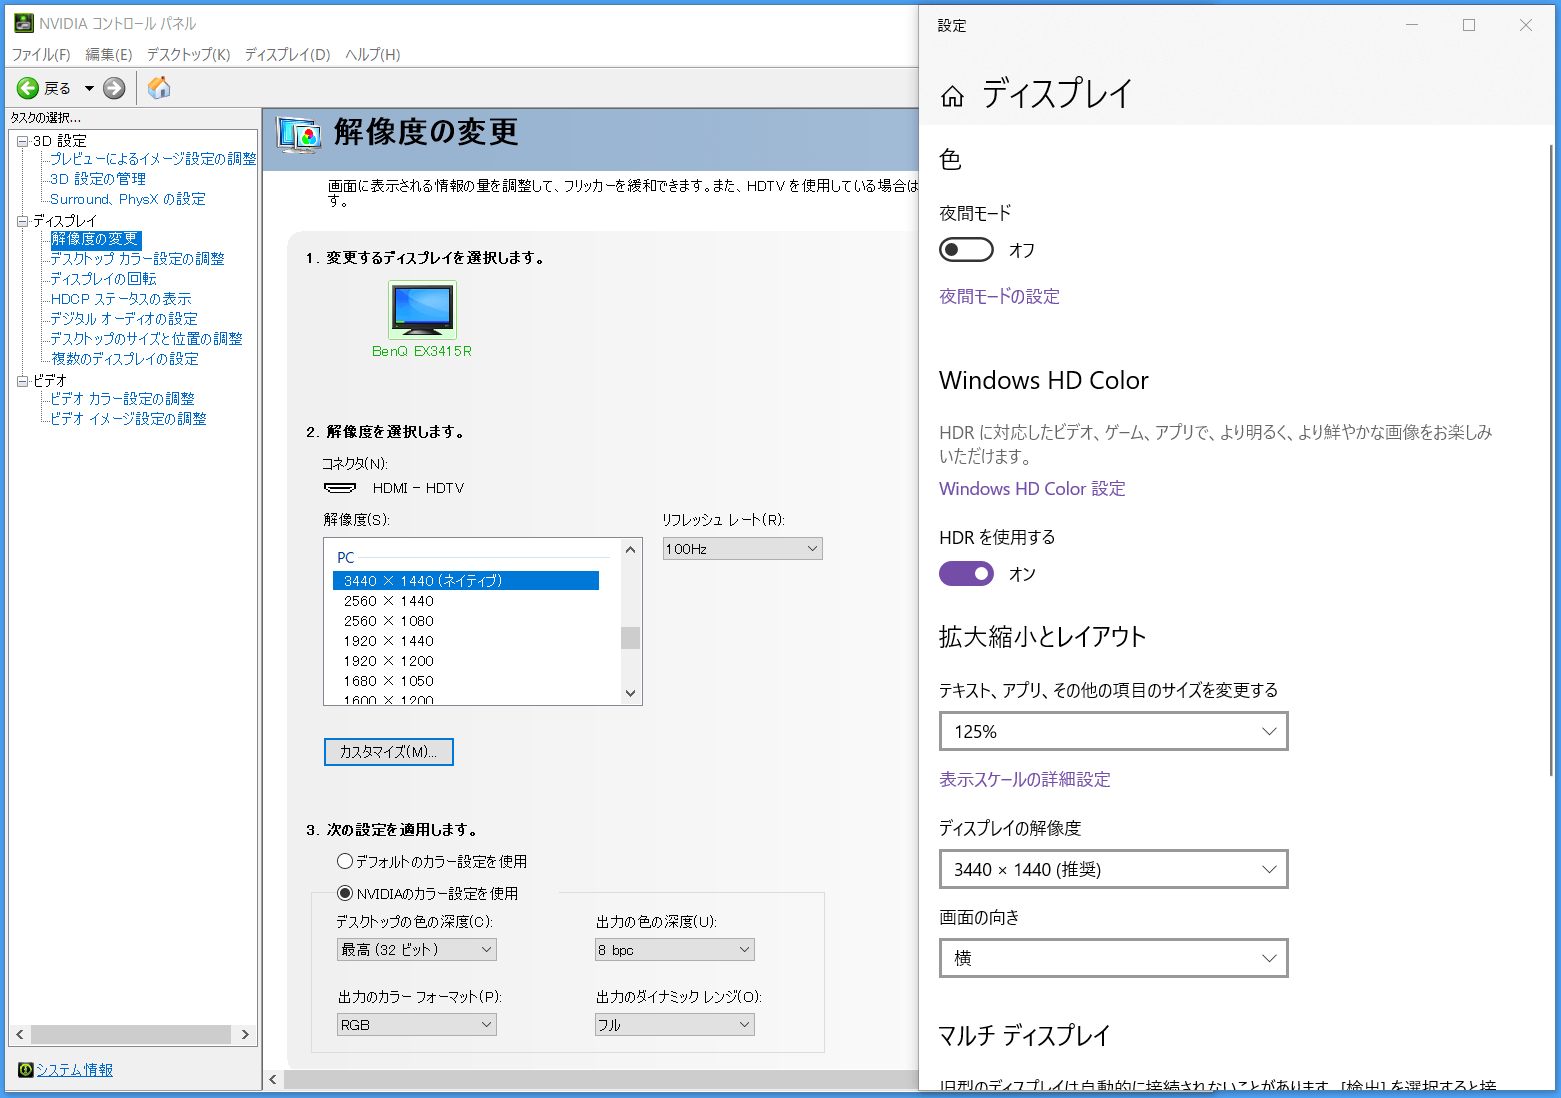The height and width of the screenshot is (1098, 1561).
Task: Open the ヘルプ(H) menu
Action: (x=372, y=54)
